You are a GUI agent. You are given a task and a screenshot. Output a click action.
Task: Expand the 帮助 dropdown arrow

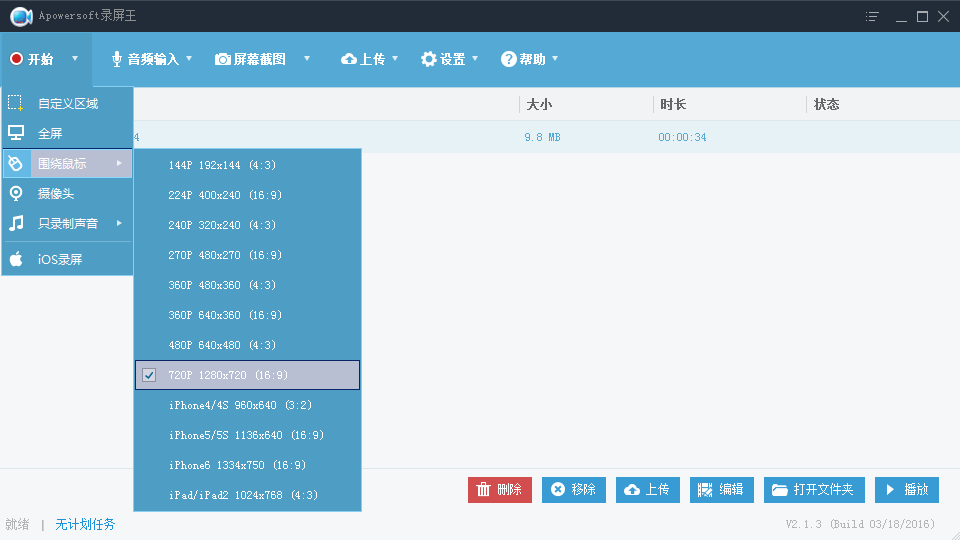[555, 59]
